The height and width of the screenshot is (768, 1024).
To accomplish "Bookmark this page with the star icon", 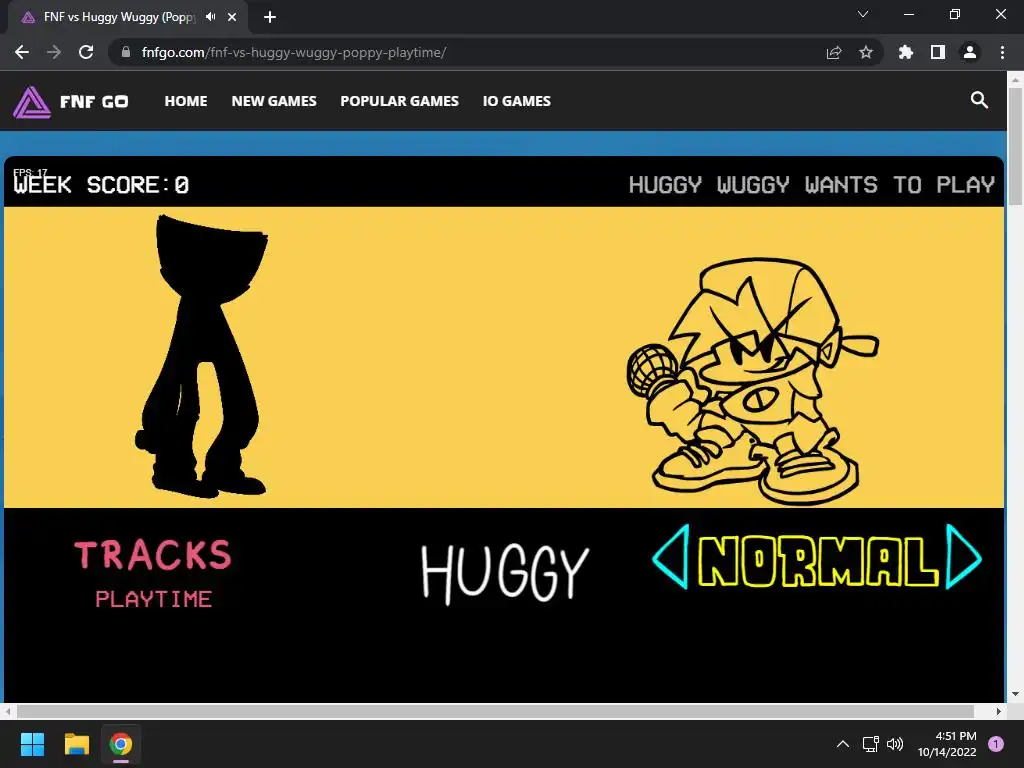I will [x=866, y=52].
